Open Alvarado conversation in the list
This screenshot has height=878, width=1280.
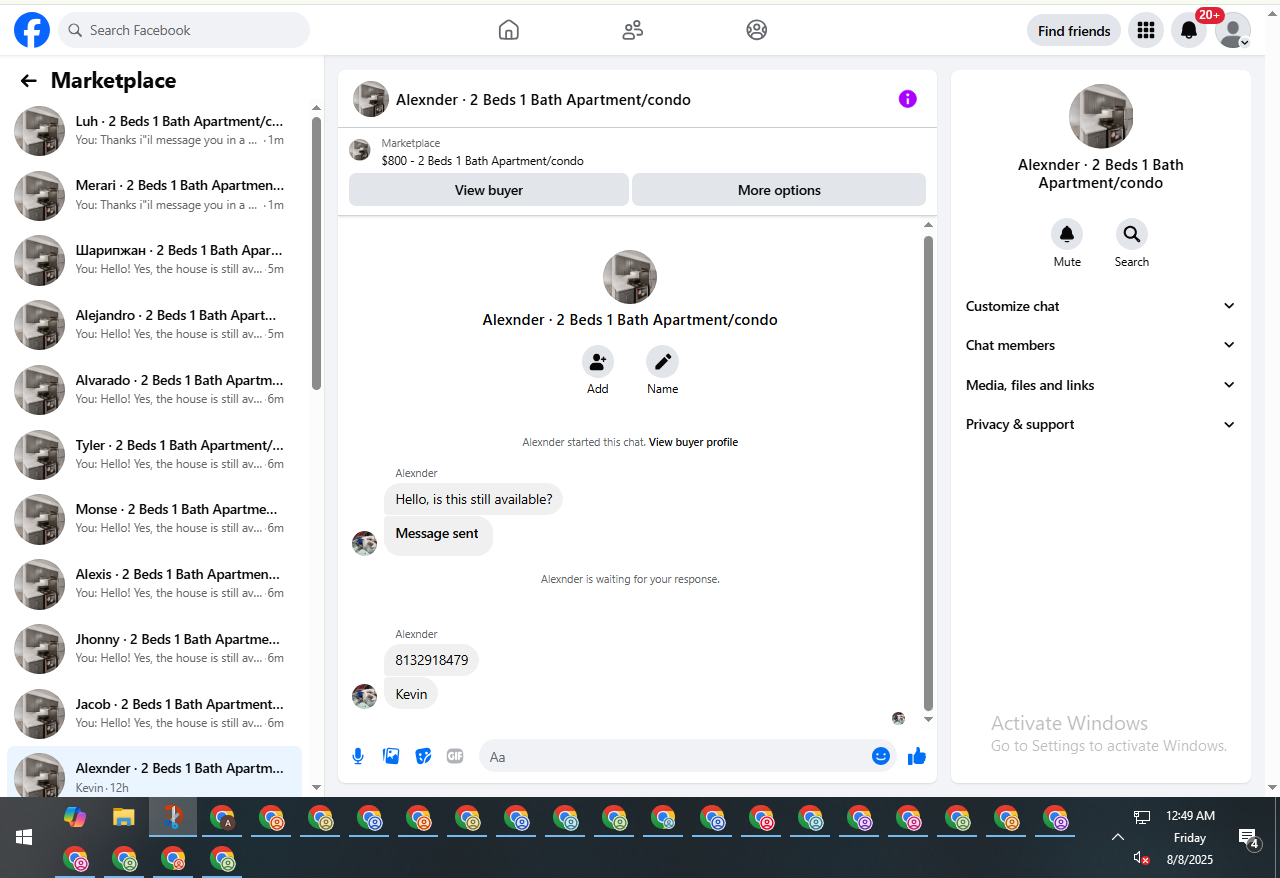click(x=154, y=390)
